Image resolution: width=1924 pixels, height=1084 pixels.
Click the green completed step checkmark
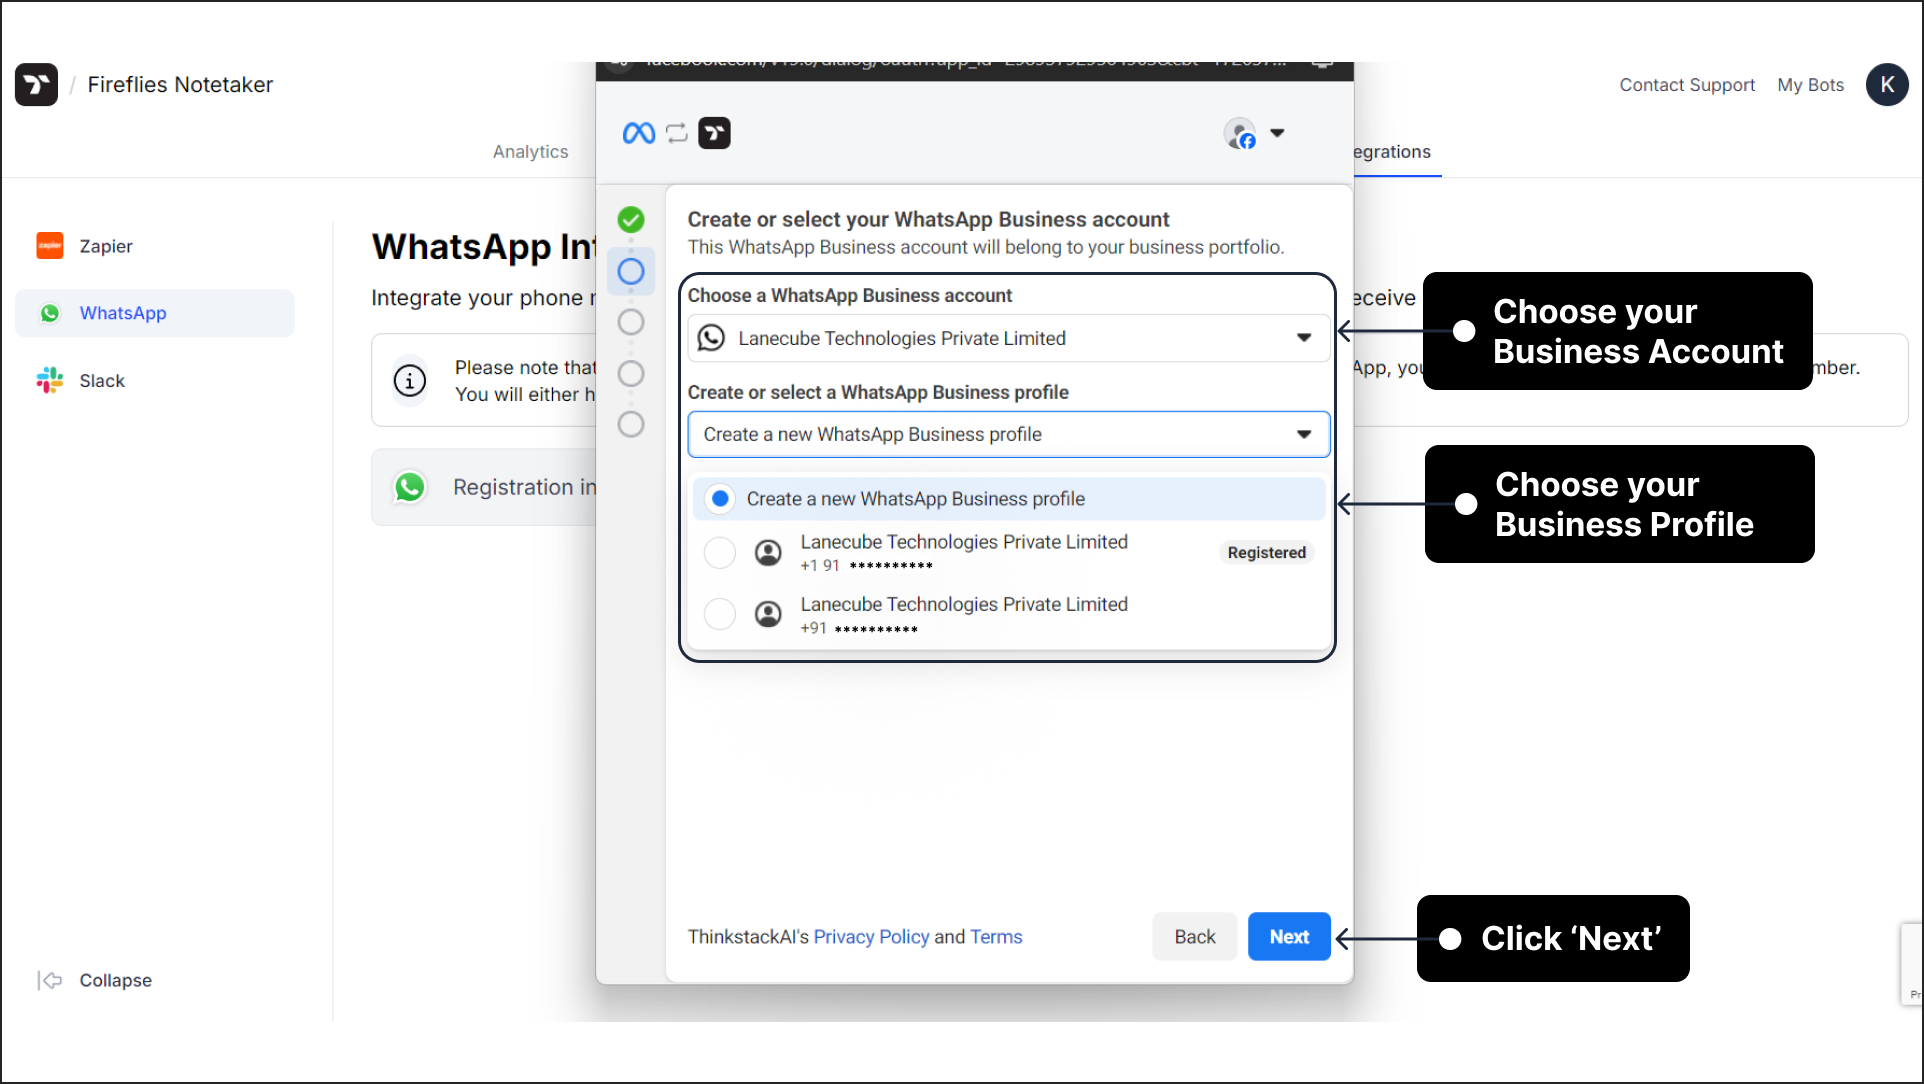(x=631, y=220)
